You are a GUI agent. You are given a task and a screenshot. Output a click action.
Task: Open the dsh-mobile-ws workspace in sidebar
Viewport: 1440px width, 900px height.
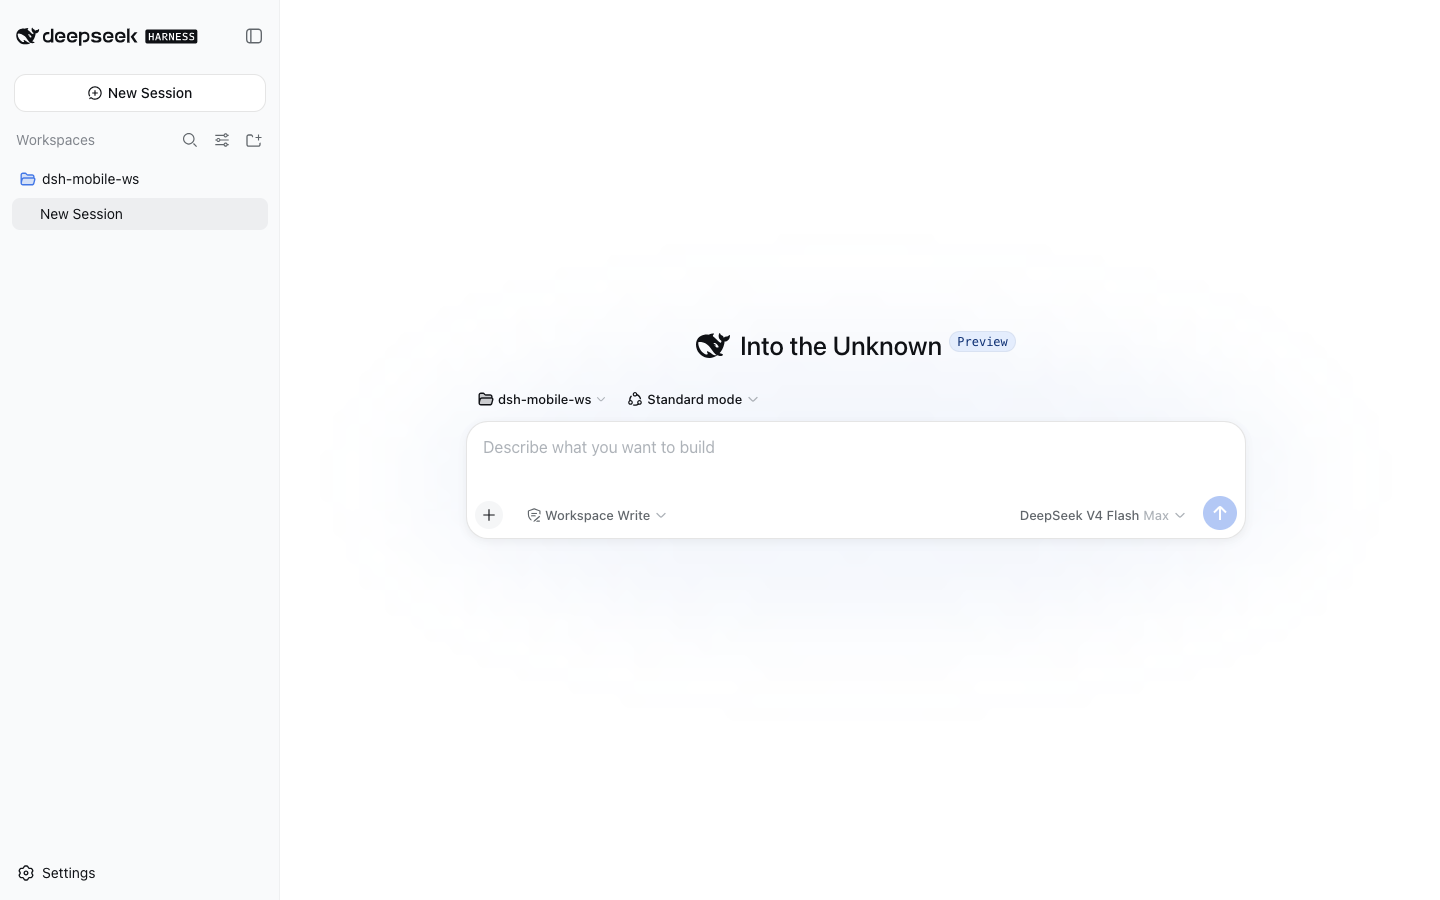pyautogui.click(x=140, y=179)
